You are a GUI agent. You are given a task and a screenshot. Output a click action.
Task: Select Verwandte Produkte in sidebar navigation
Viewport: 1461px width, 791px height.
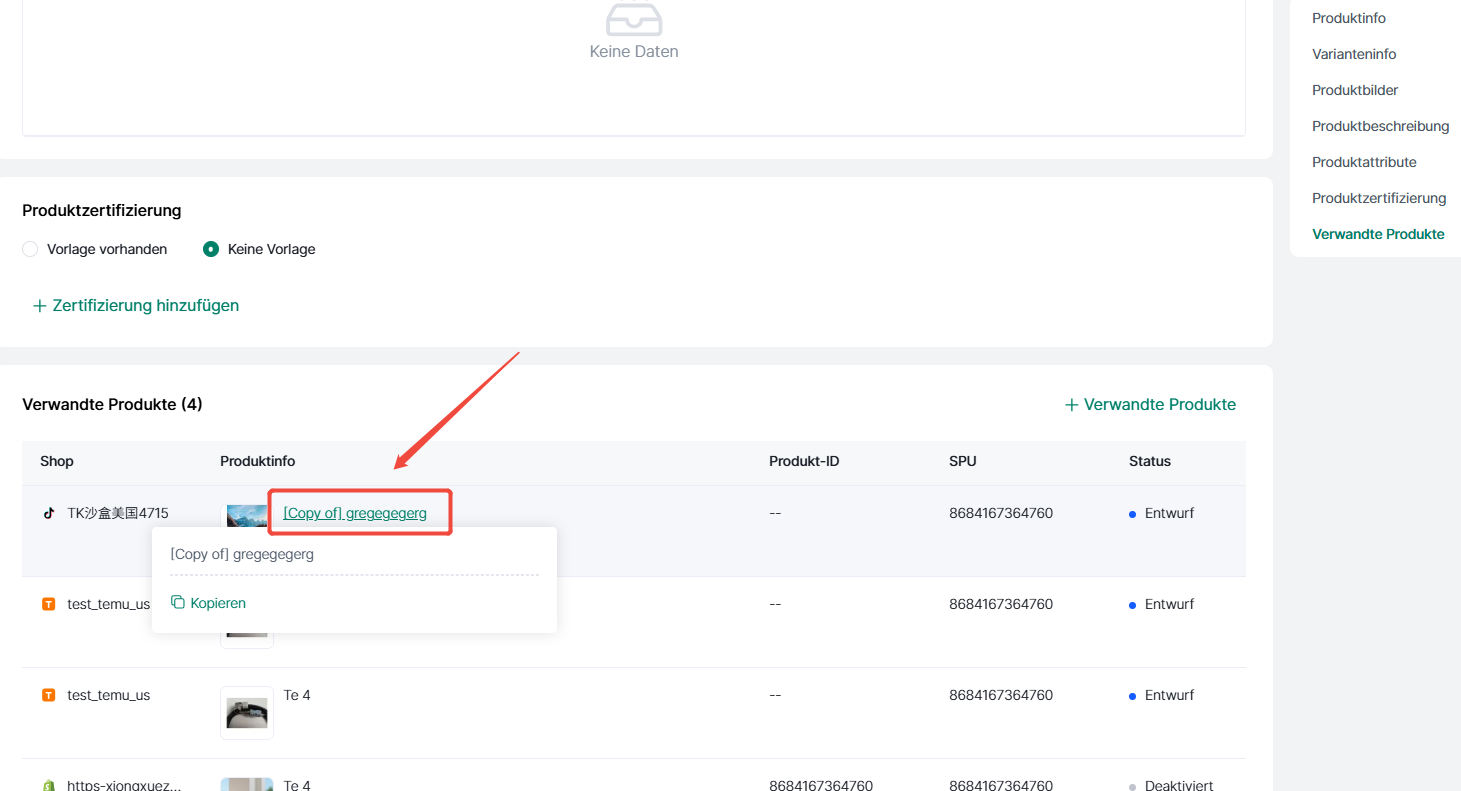click(1378, 234)
